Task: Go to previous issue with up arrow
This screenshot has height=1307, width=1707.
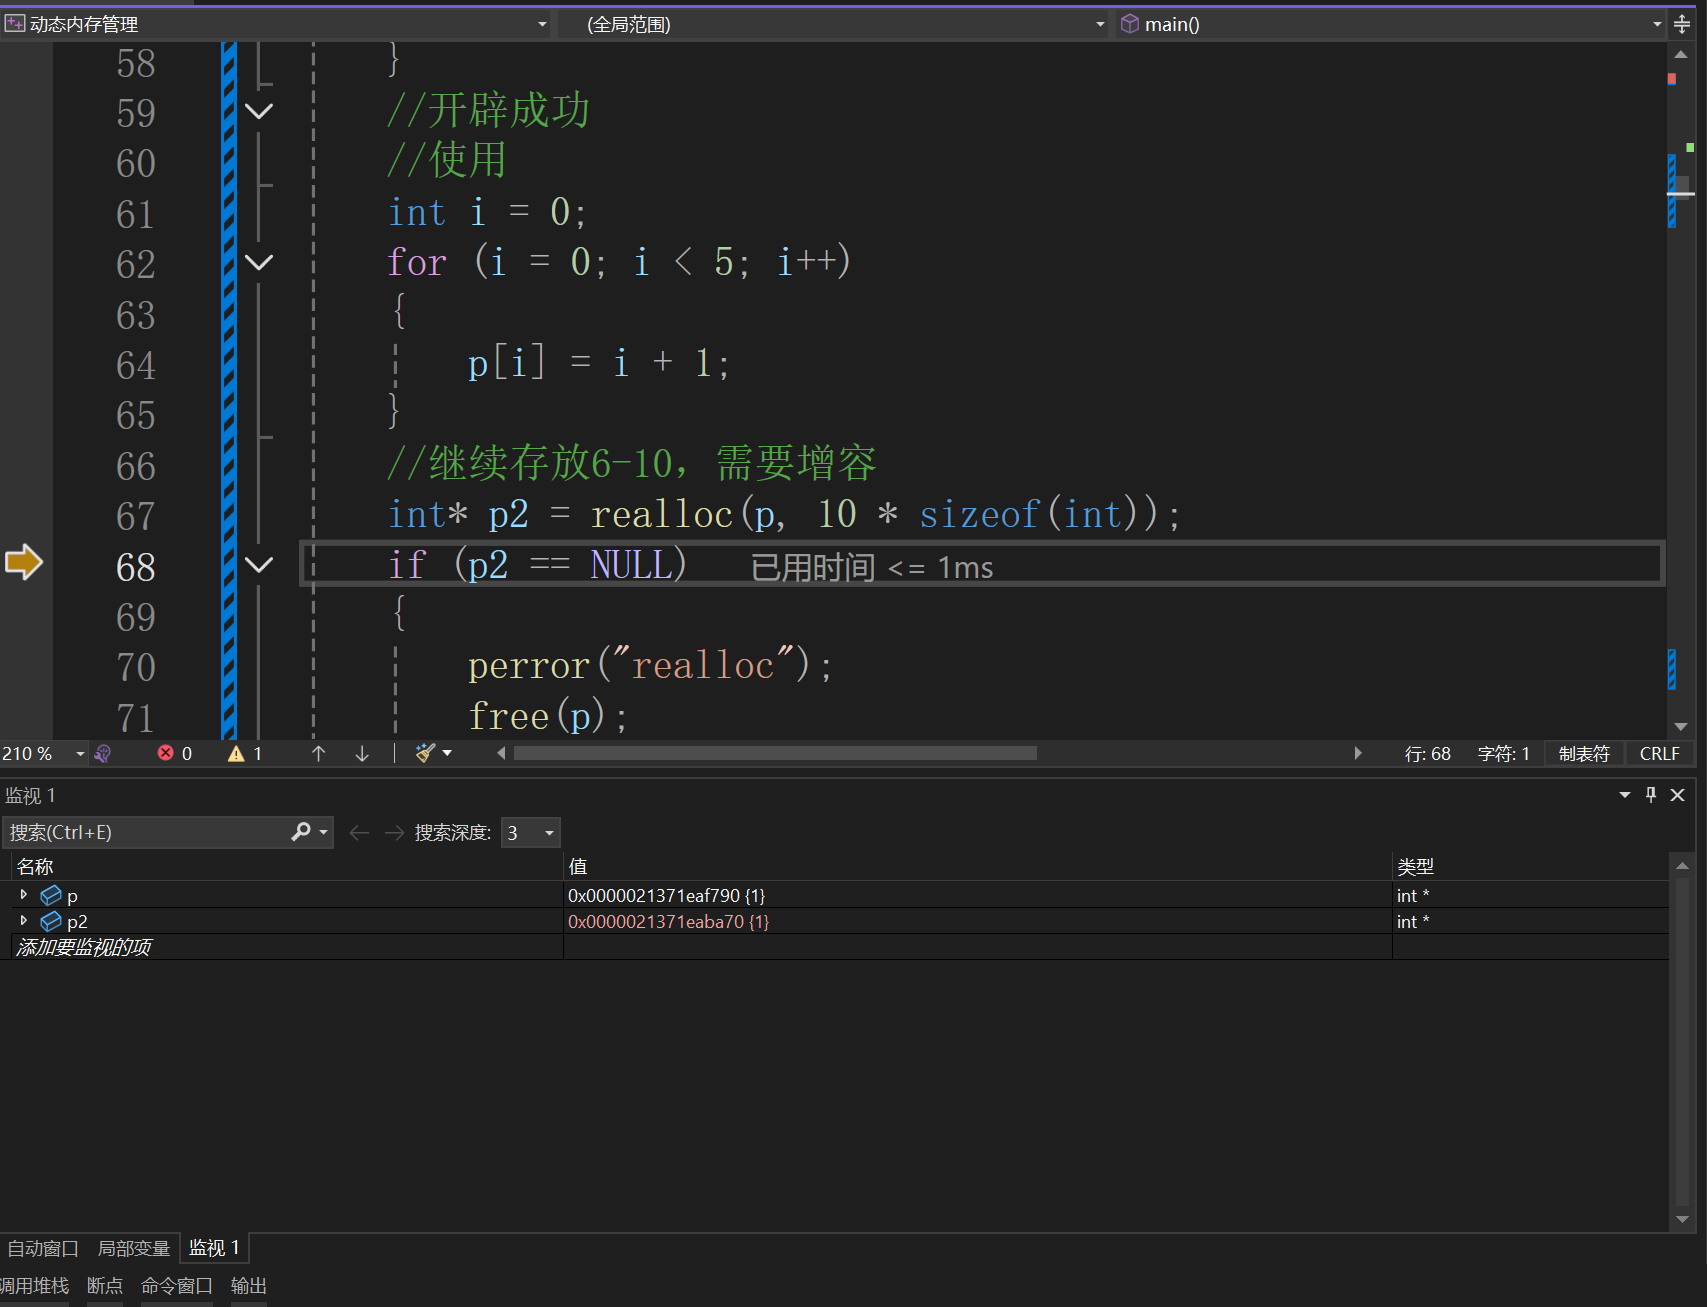Action: [x=318, y=754]
